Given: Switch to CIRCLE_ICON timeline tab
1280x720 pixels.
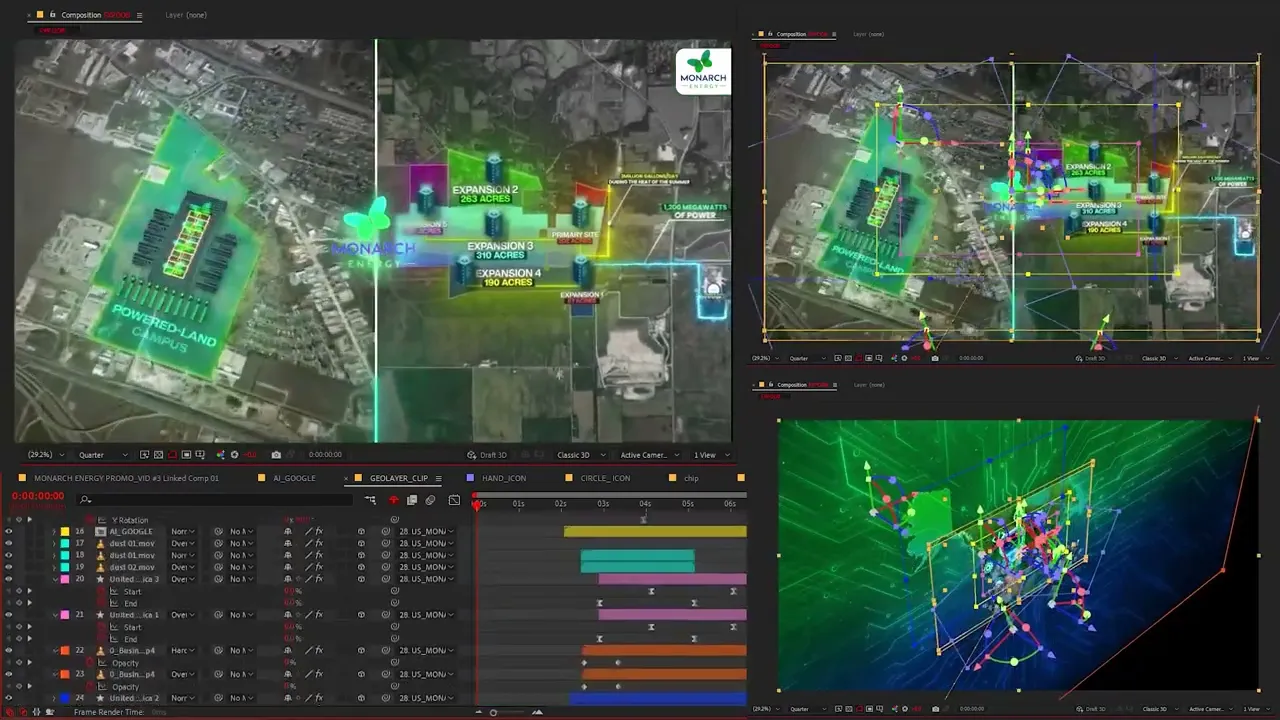Looking at the screenshot, I should click(605, 478).
